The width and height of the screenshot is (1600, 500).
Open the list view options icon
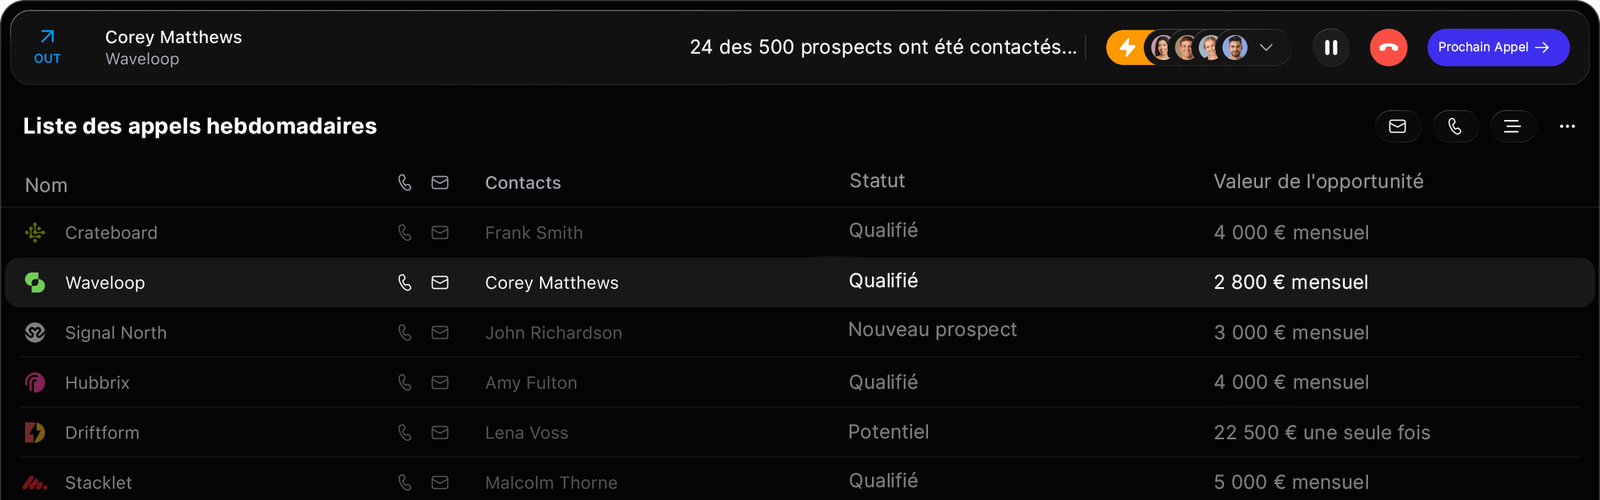pyautogui.click(x=1512, y=126)
